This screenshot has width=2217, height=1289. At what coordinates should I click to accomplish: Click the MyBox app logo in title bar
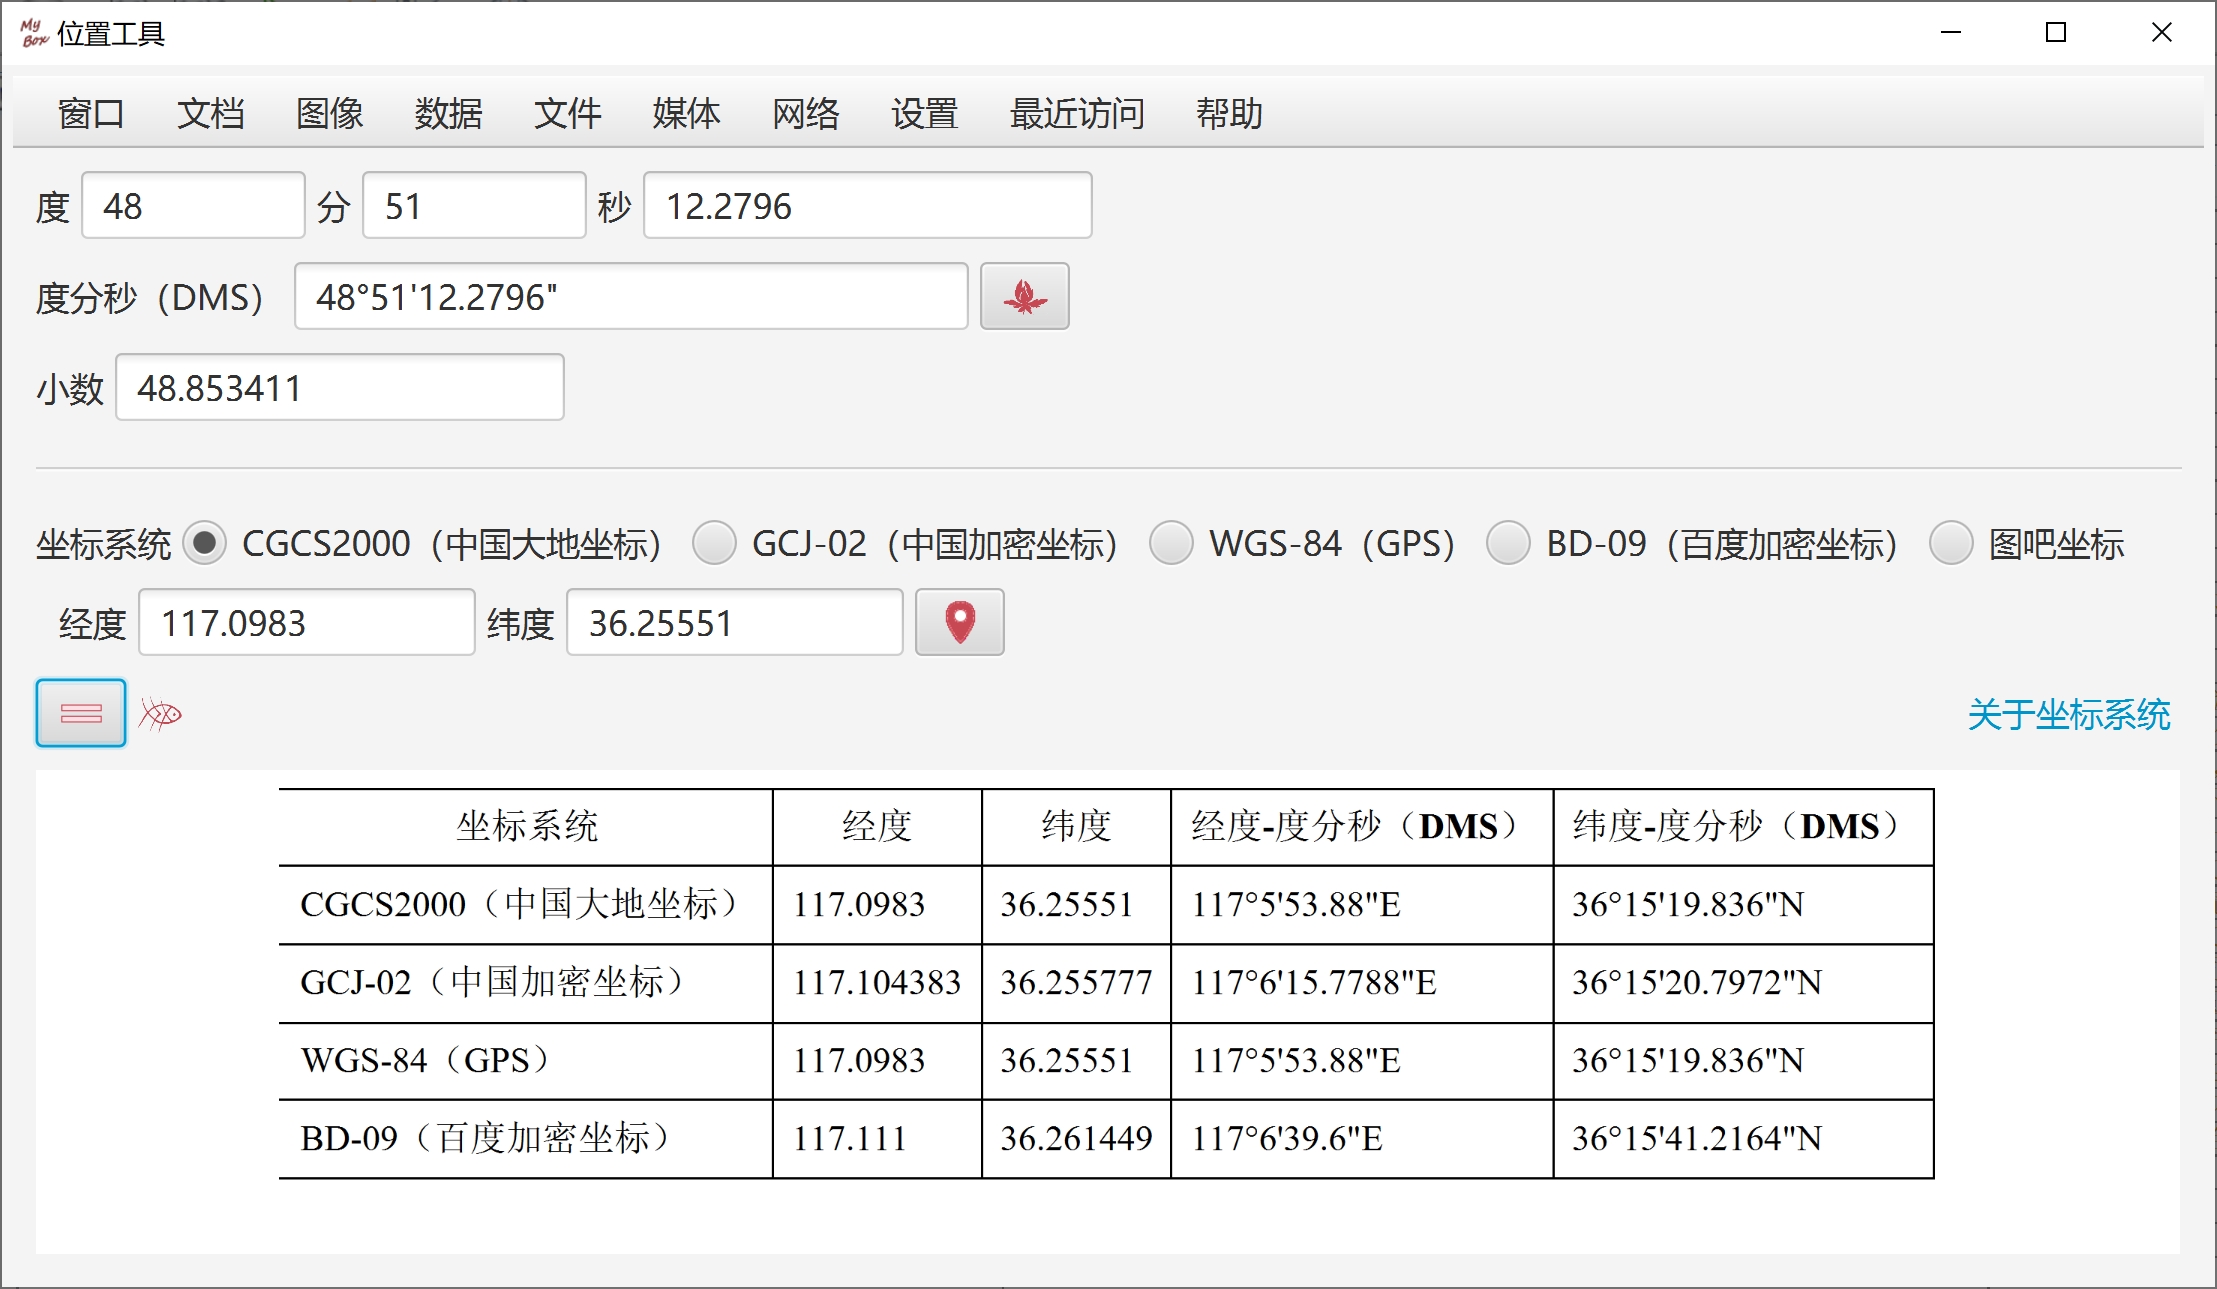pos(33,33)
